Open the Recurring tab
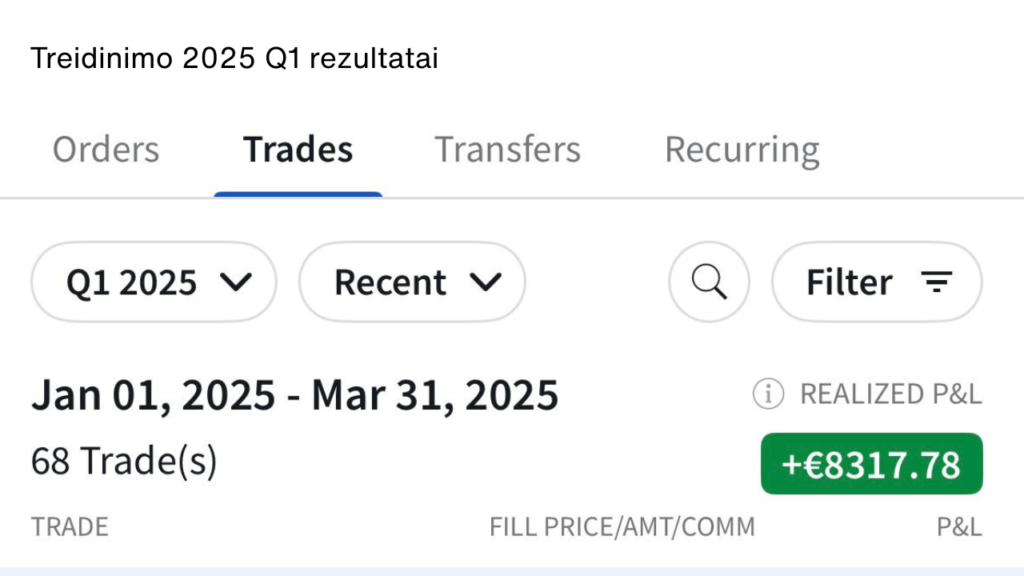The image size is (1024, 576). [742, 150]
